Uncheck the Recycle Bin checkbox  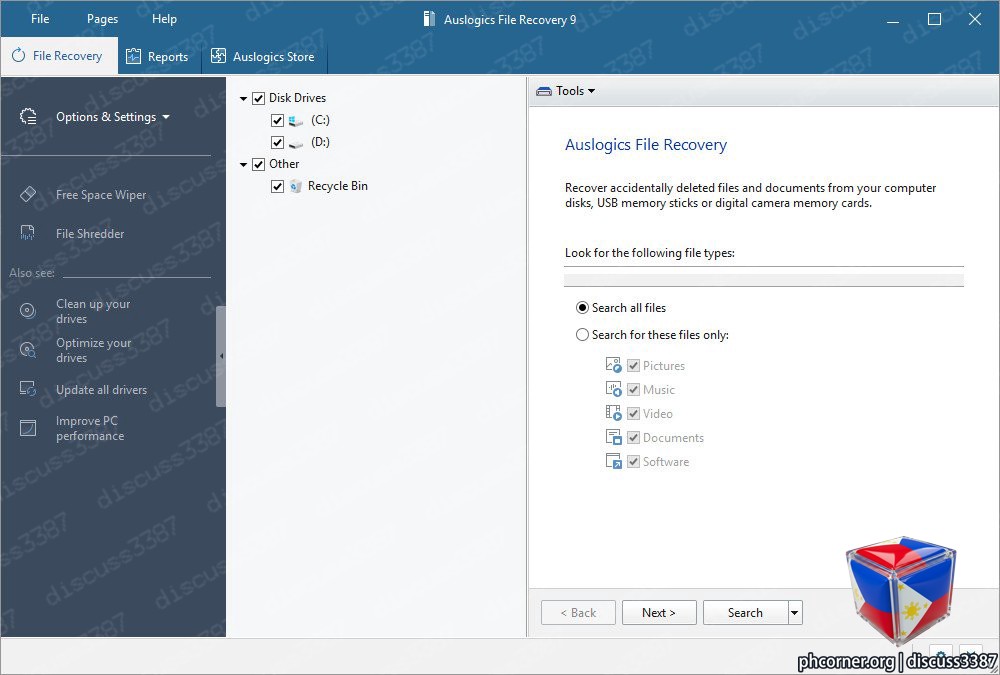click(x=277, y=186)
